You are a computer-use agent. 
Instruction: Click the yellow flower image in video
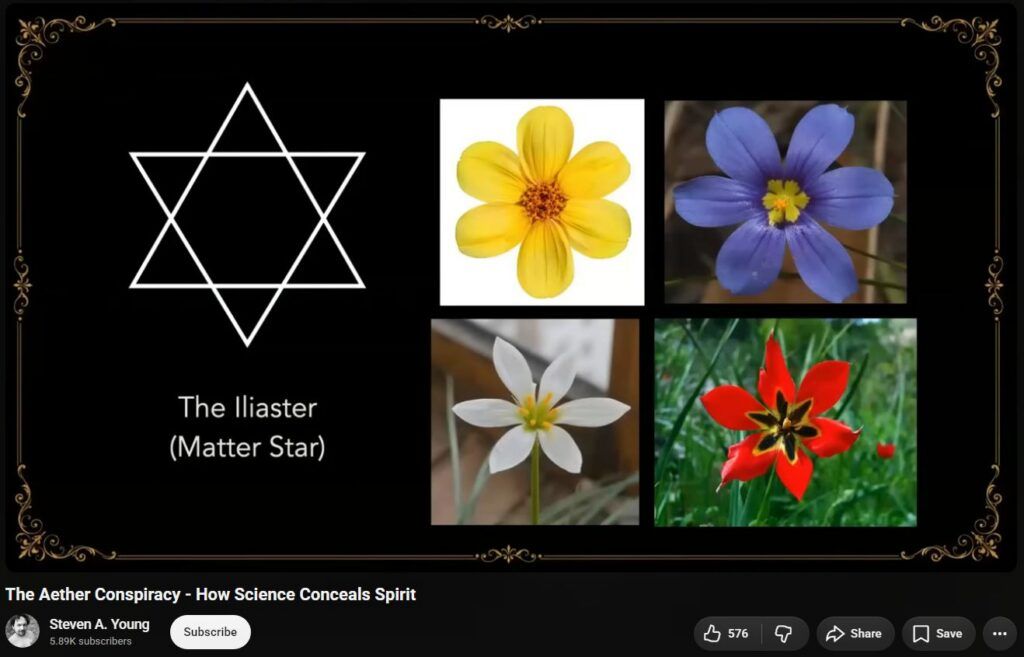click(542, 202)
